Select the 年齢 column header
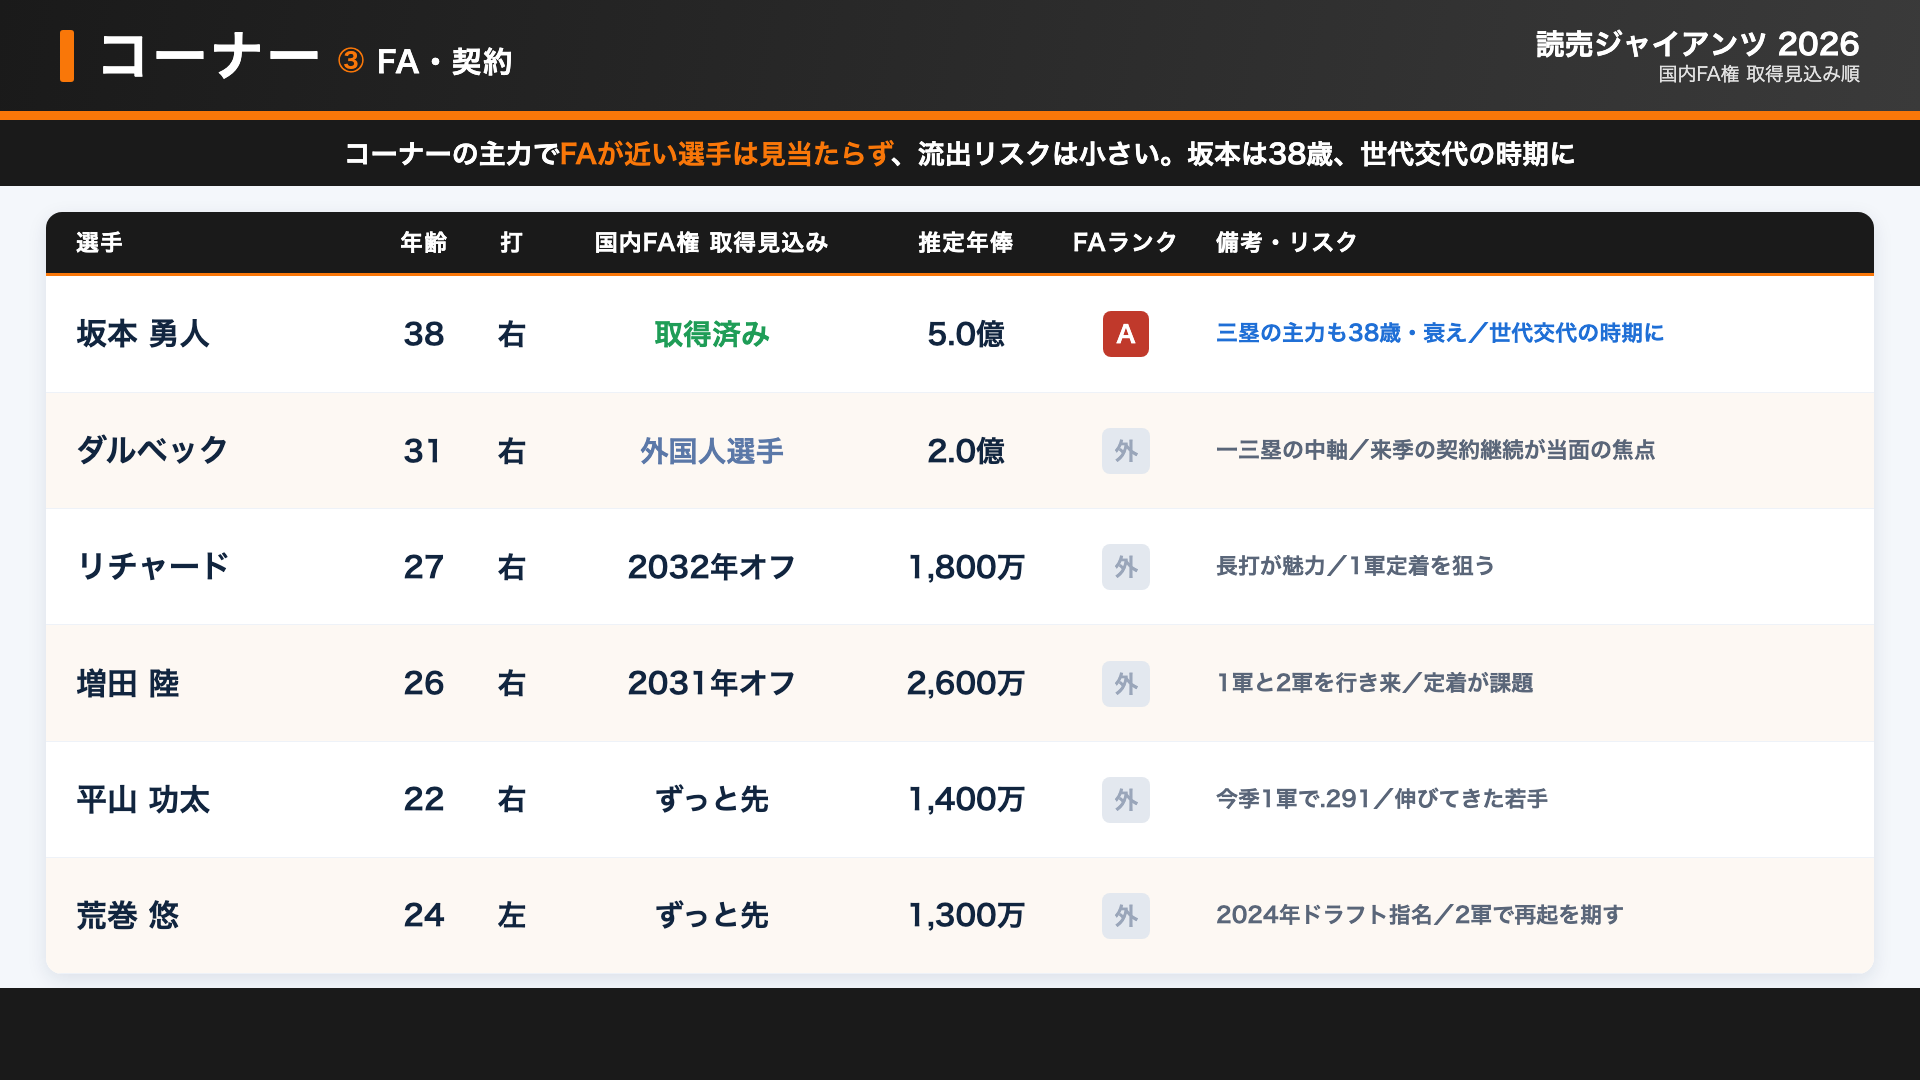The width and height of the screenshot is (1920, 1080). (424, 243)
